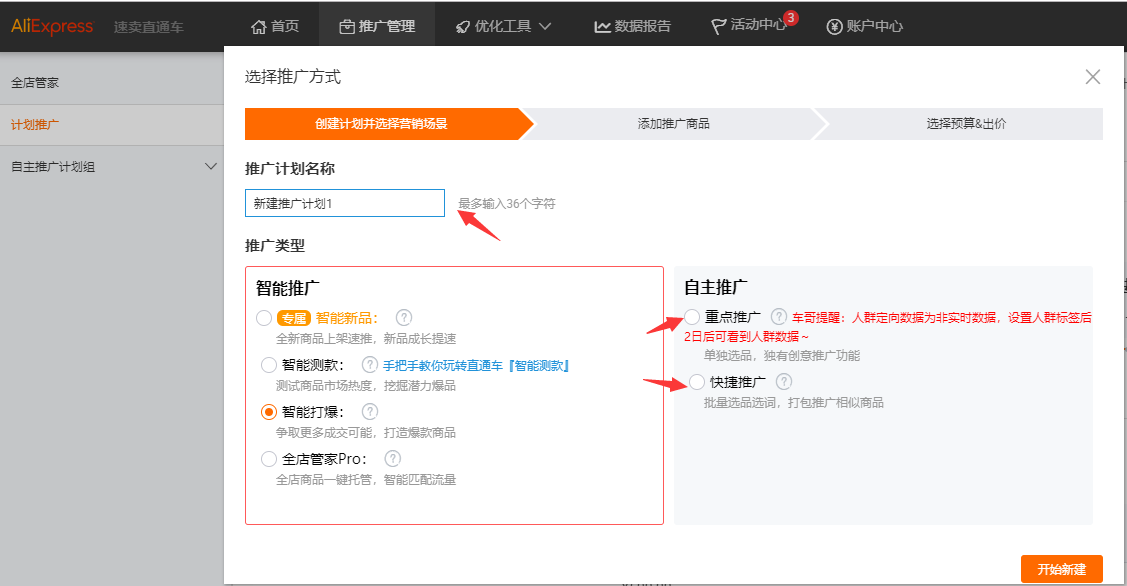The height and width of the screenshot is (586, 1127).
Task: Click the question mark beside 快捷推广
Action: click(782, 381)
